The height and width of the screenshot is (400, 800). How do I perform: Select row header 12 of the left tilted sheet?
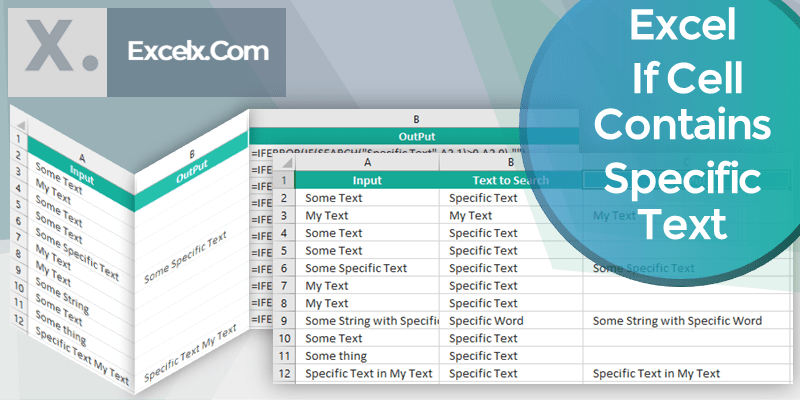[x=18, y=321]
